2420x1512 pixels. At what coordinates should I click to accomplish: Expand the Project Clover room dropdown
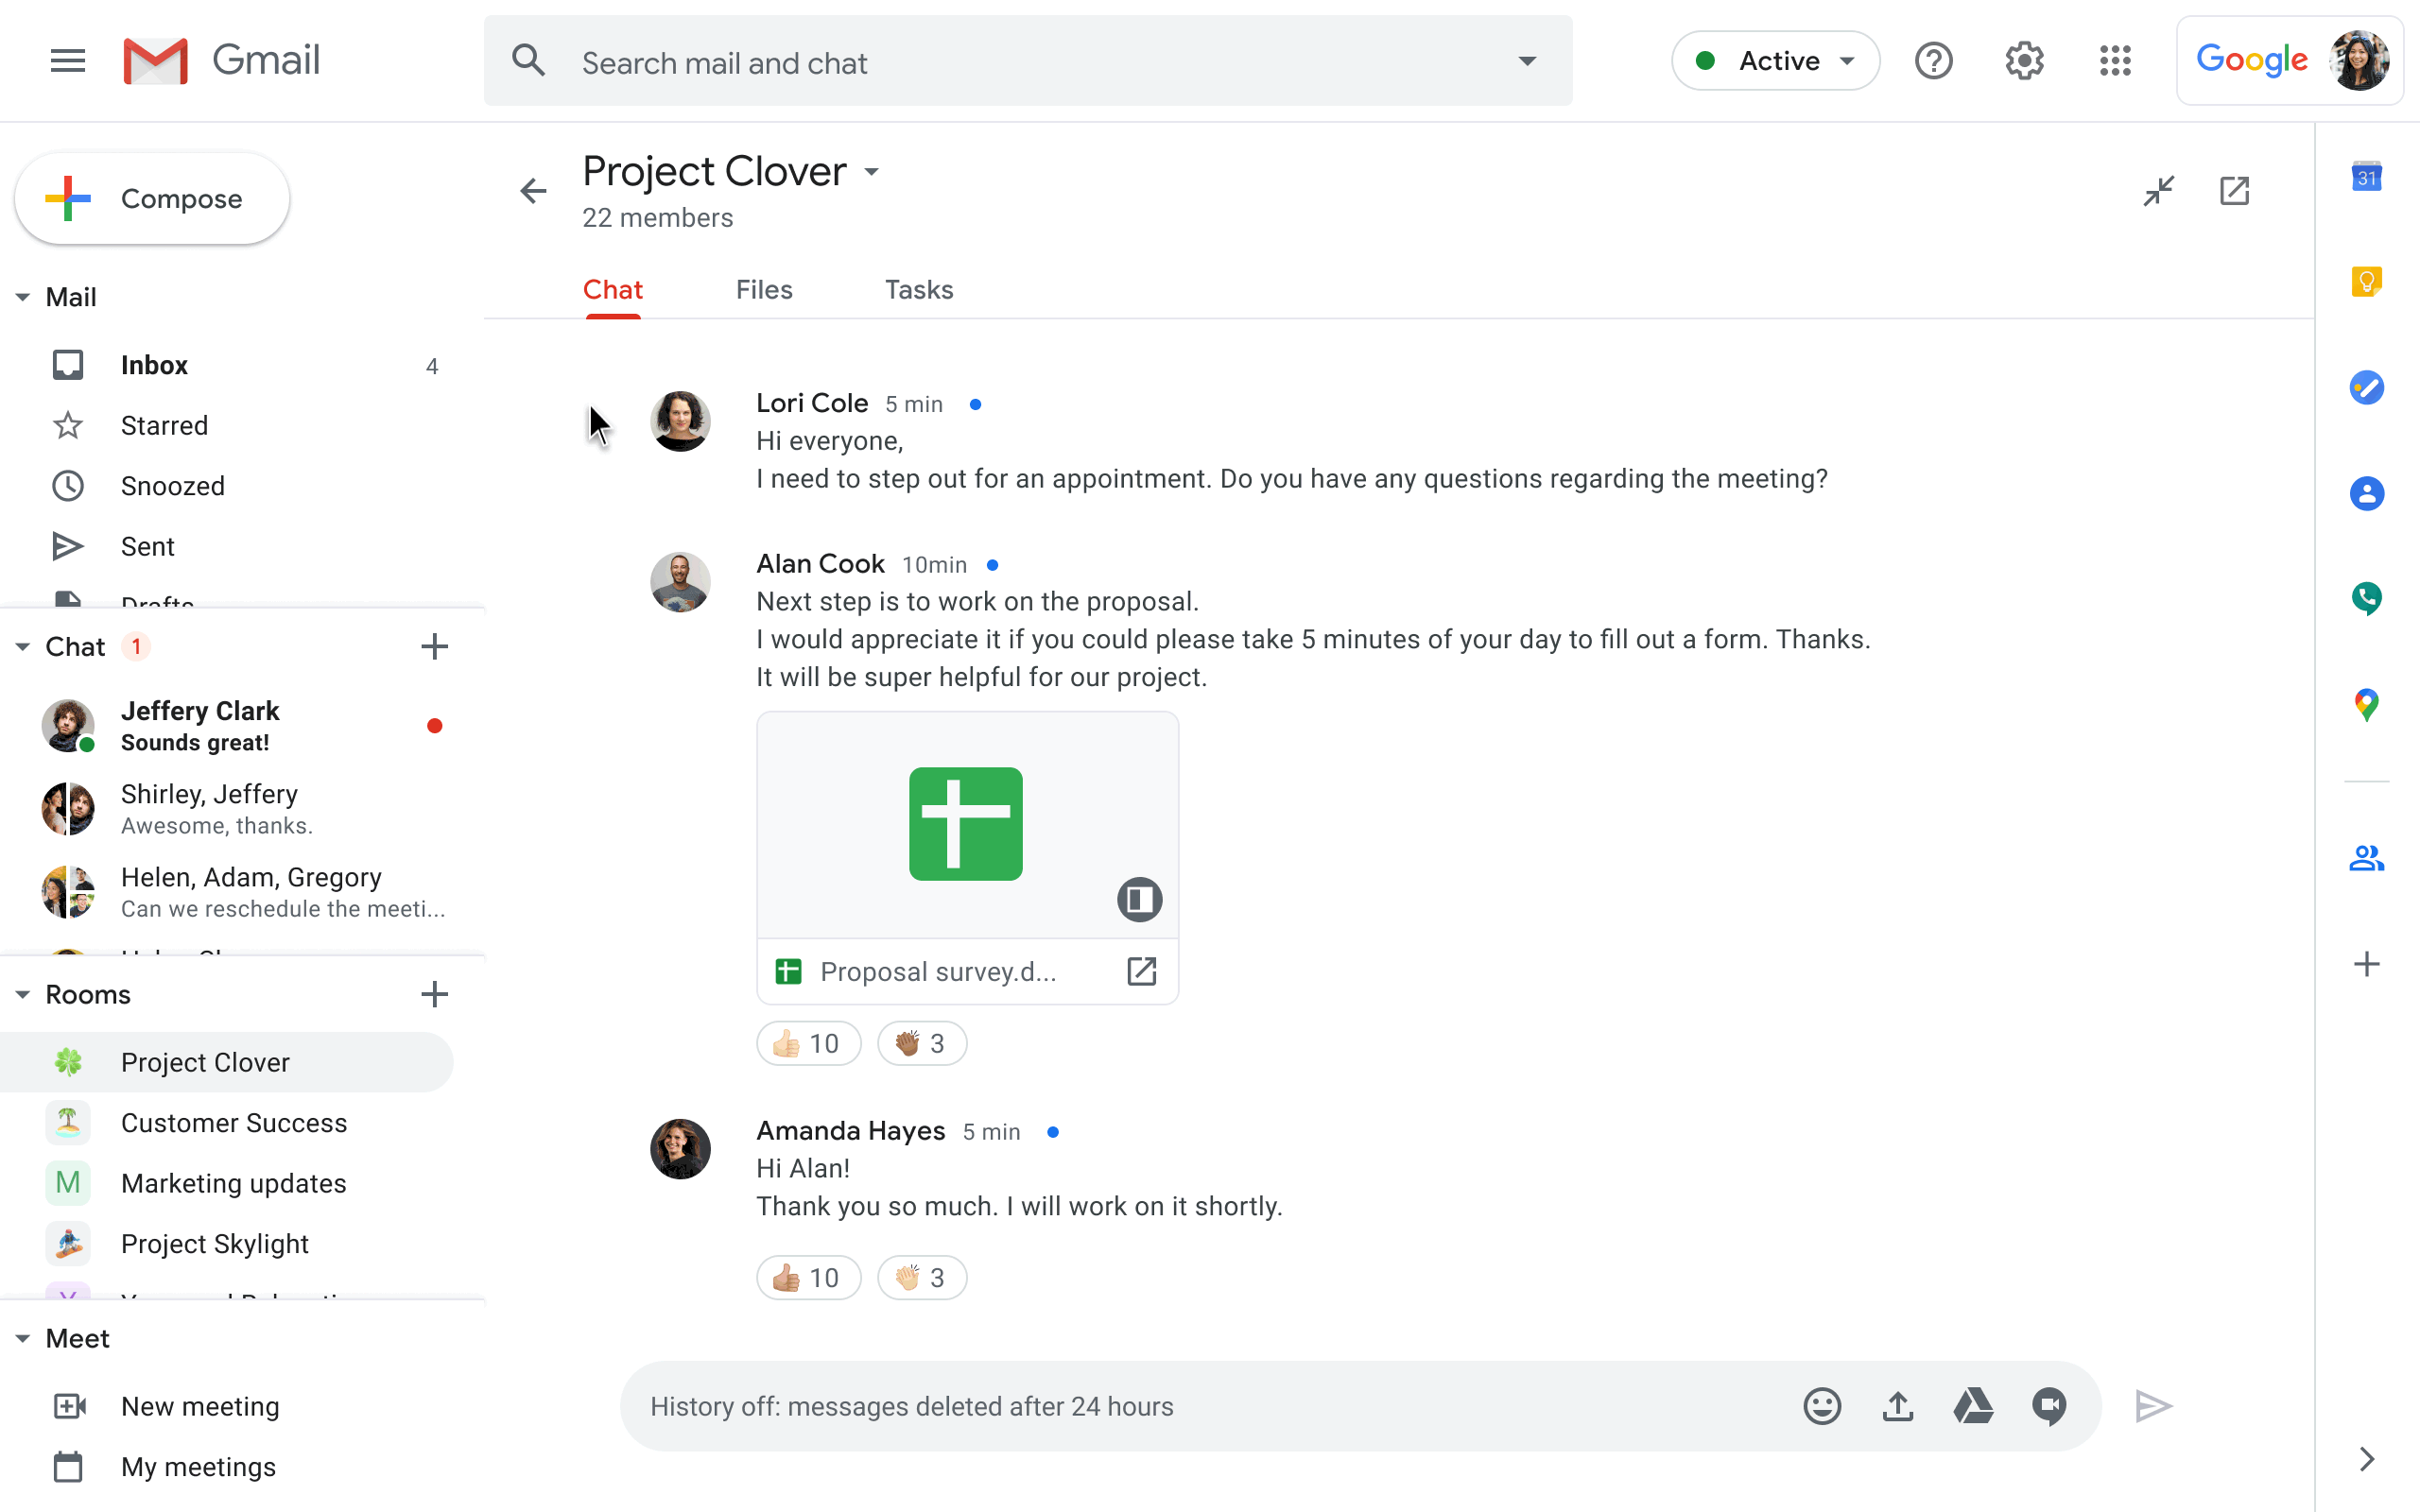coord(872,171)
